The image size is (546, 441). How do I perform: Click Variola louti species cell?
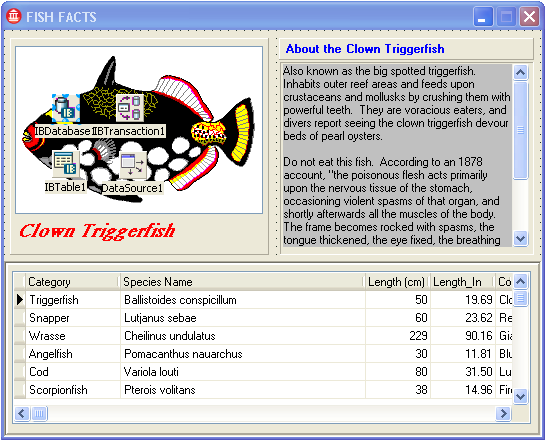point(243,372)
